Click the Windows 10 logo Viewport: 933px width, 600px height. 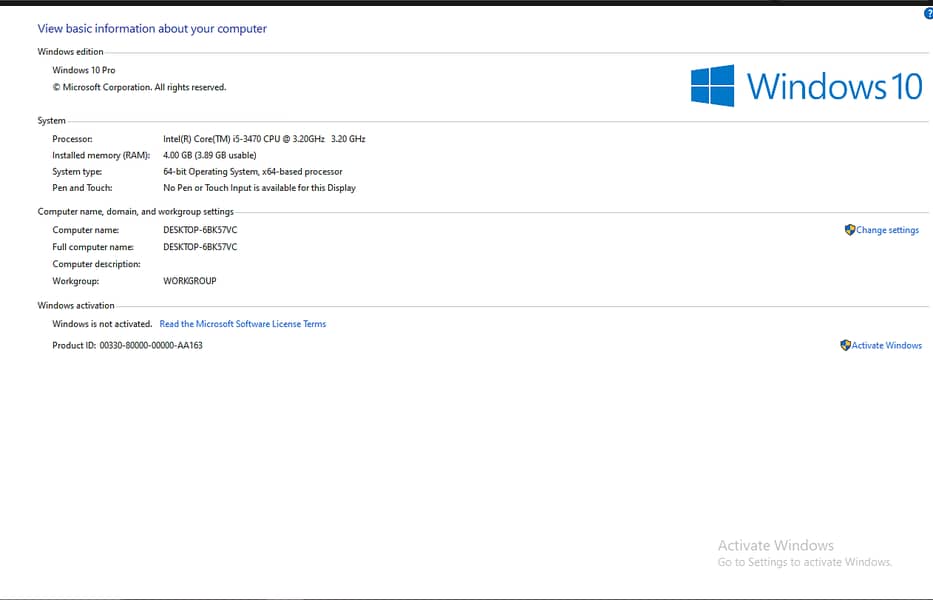(806, 86)
